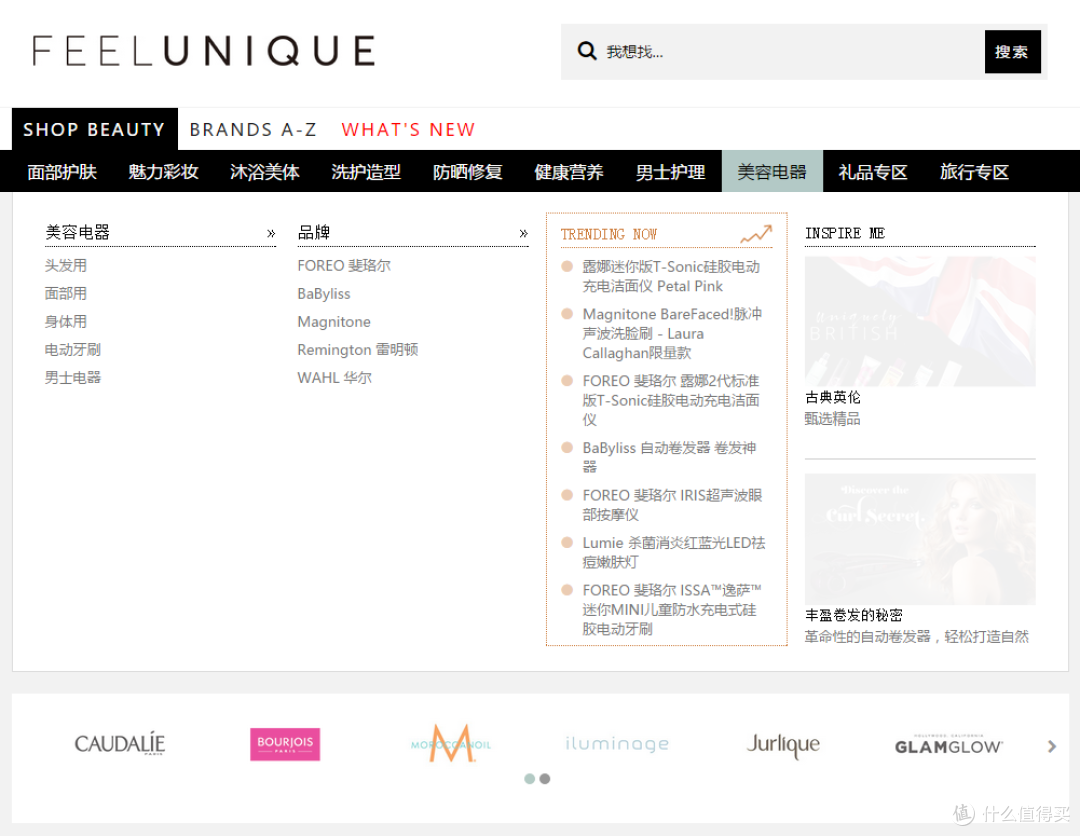1080x836 pixels.
Task: Click the Curl Secret banner image
Action: click(x=920, y=539)
